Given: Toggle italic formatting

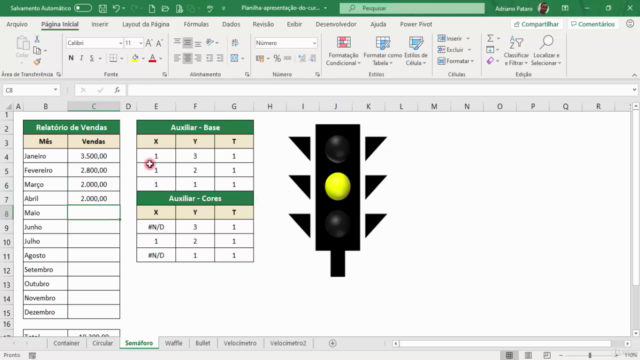Looking at the screenshot, I should pos(81,58).
